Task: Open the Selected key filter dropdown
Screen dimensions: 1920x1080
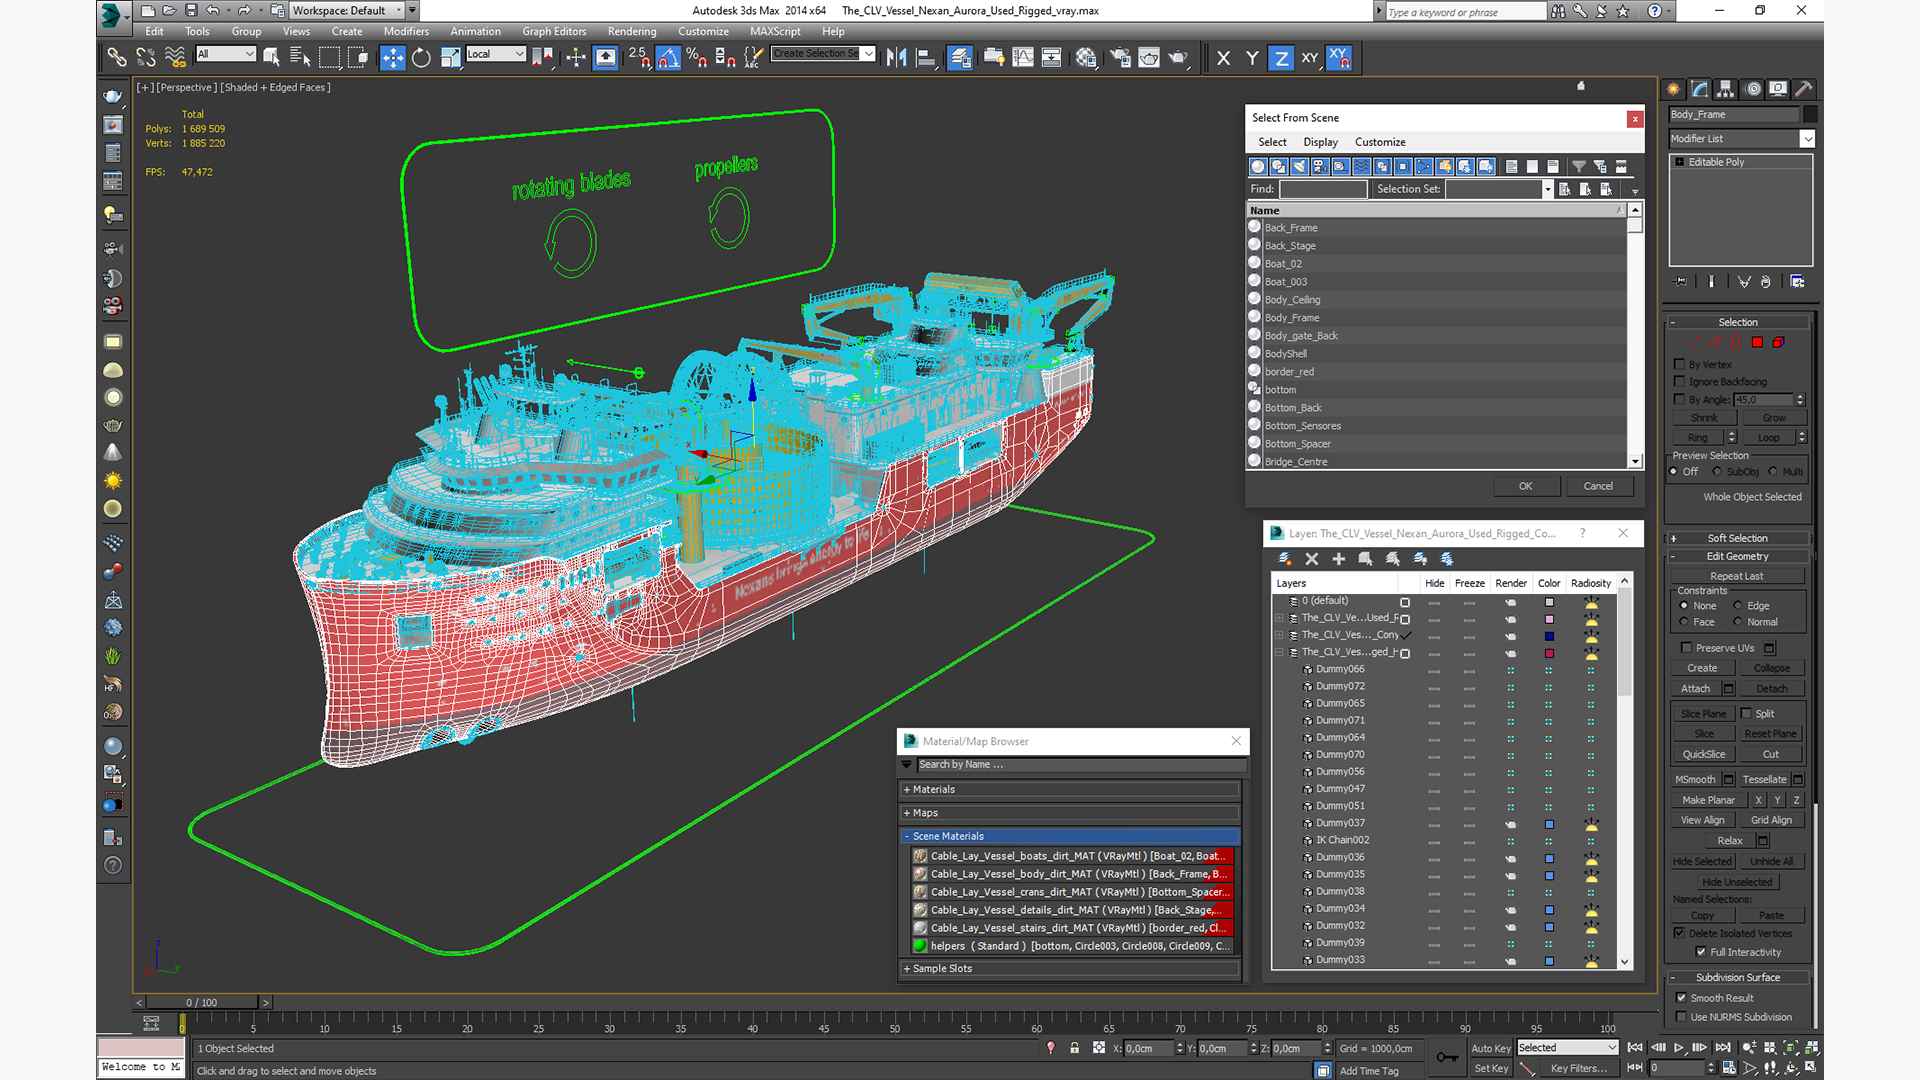Action: click(x=1567, y=1048)
